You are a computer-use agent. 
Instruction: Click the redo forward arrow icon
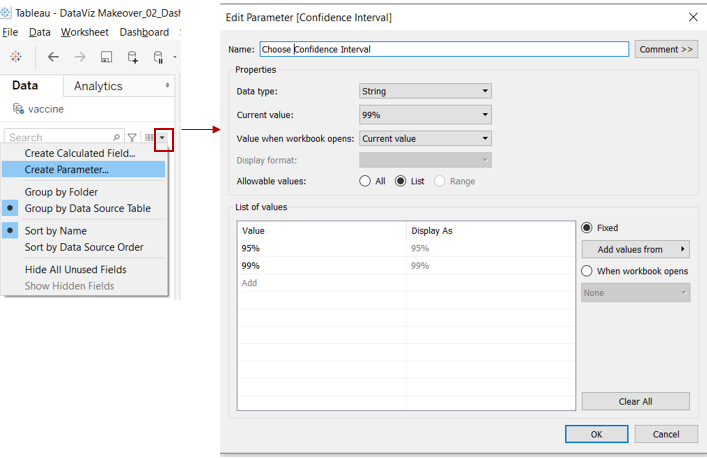(x=80, y=57)
